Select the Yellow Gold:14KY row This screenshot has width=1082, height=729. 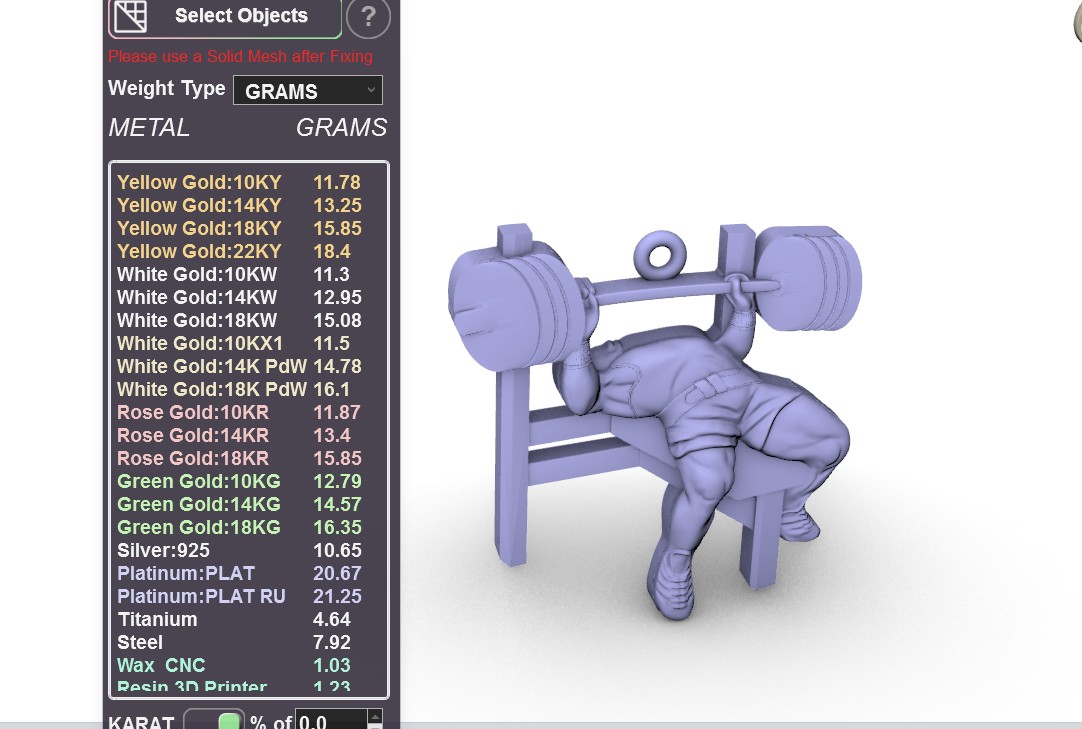(x=239, y=205)
